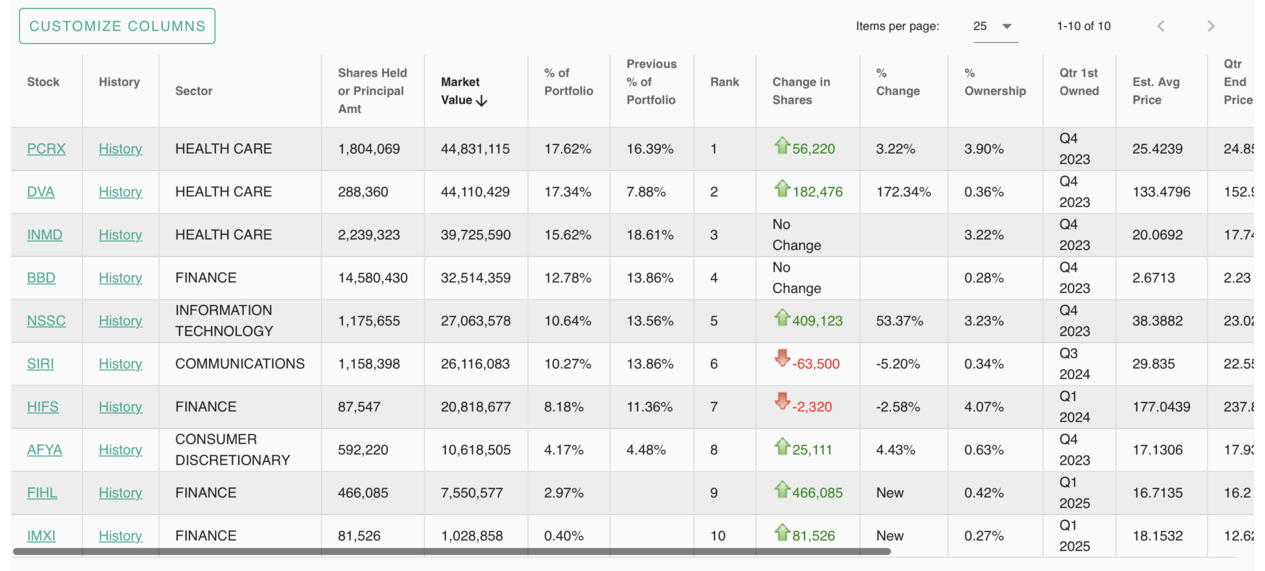Sort by the % of Portfolio column header
Screen dimensions: 1265x571
point(568,82)
